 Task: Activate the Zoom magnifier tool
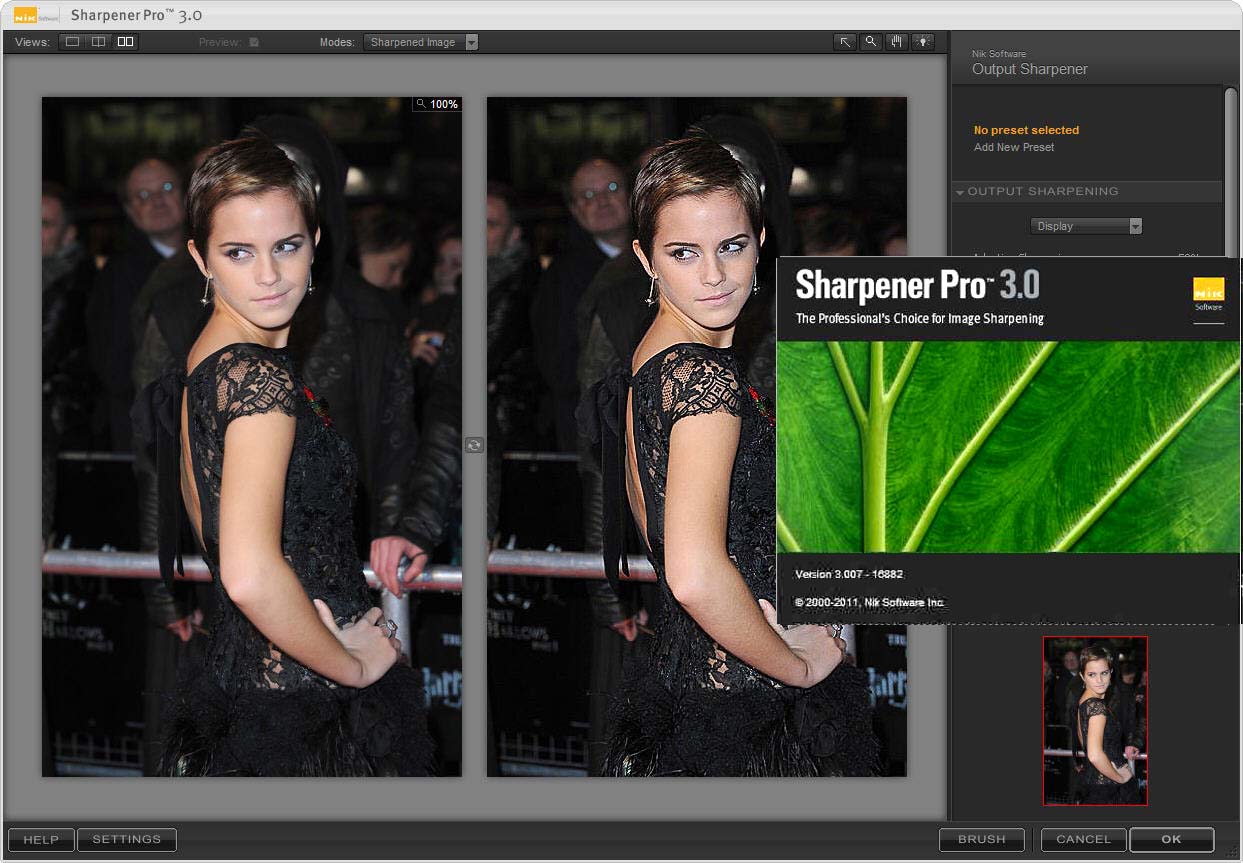(x=871, y=42)
